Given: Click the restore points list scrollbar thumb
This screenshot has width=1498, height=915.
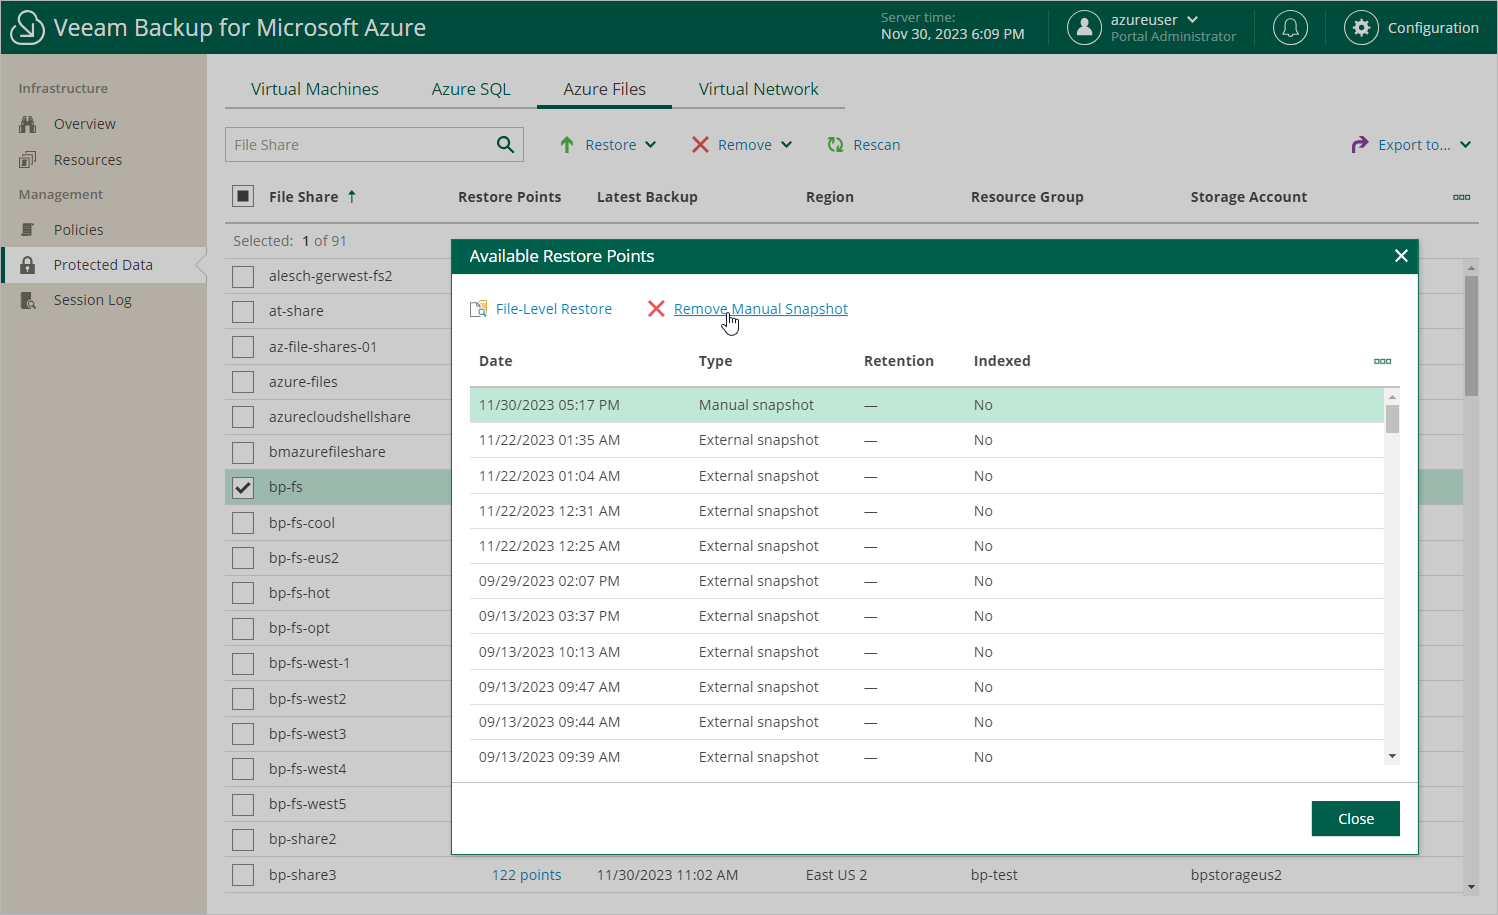Looking at the screenshot, I should 1392,418.
